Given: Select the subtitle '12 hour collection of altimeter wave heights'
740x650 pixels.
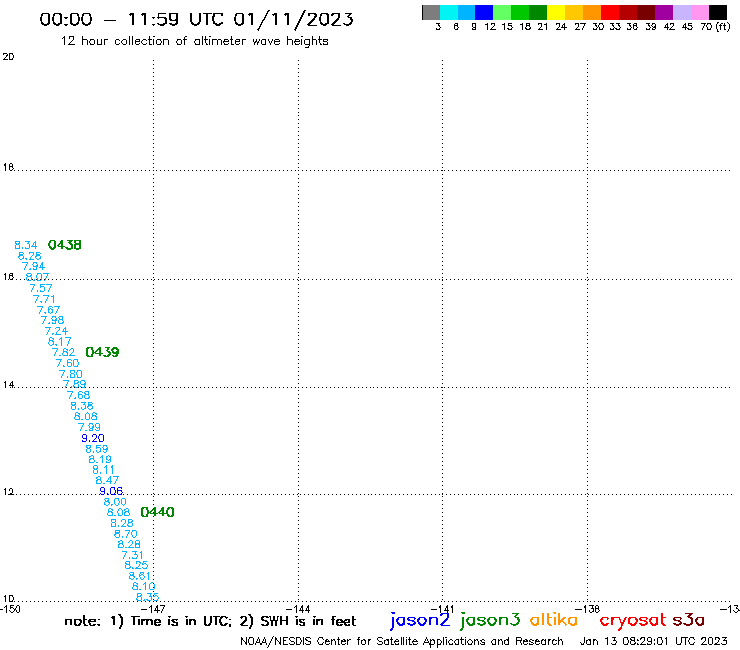Looking at the screenshot, I should click(194, 41).
